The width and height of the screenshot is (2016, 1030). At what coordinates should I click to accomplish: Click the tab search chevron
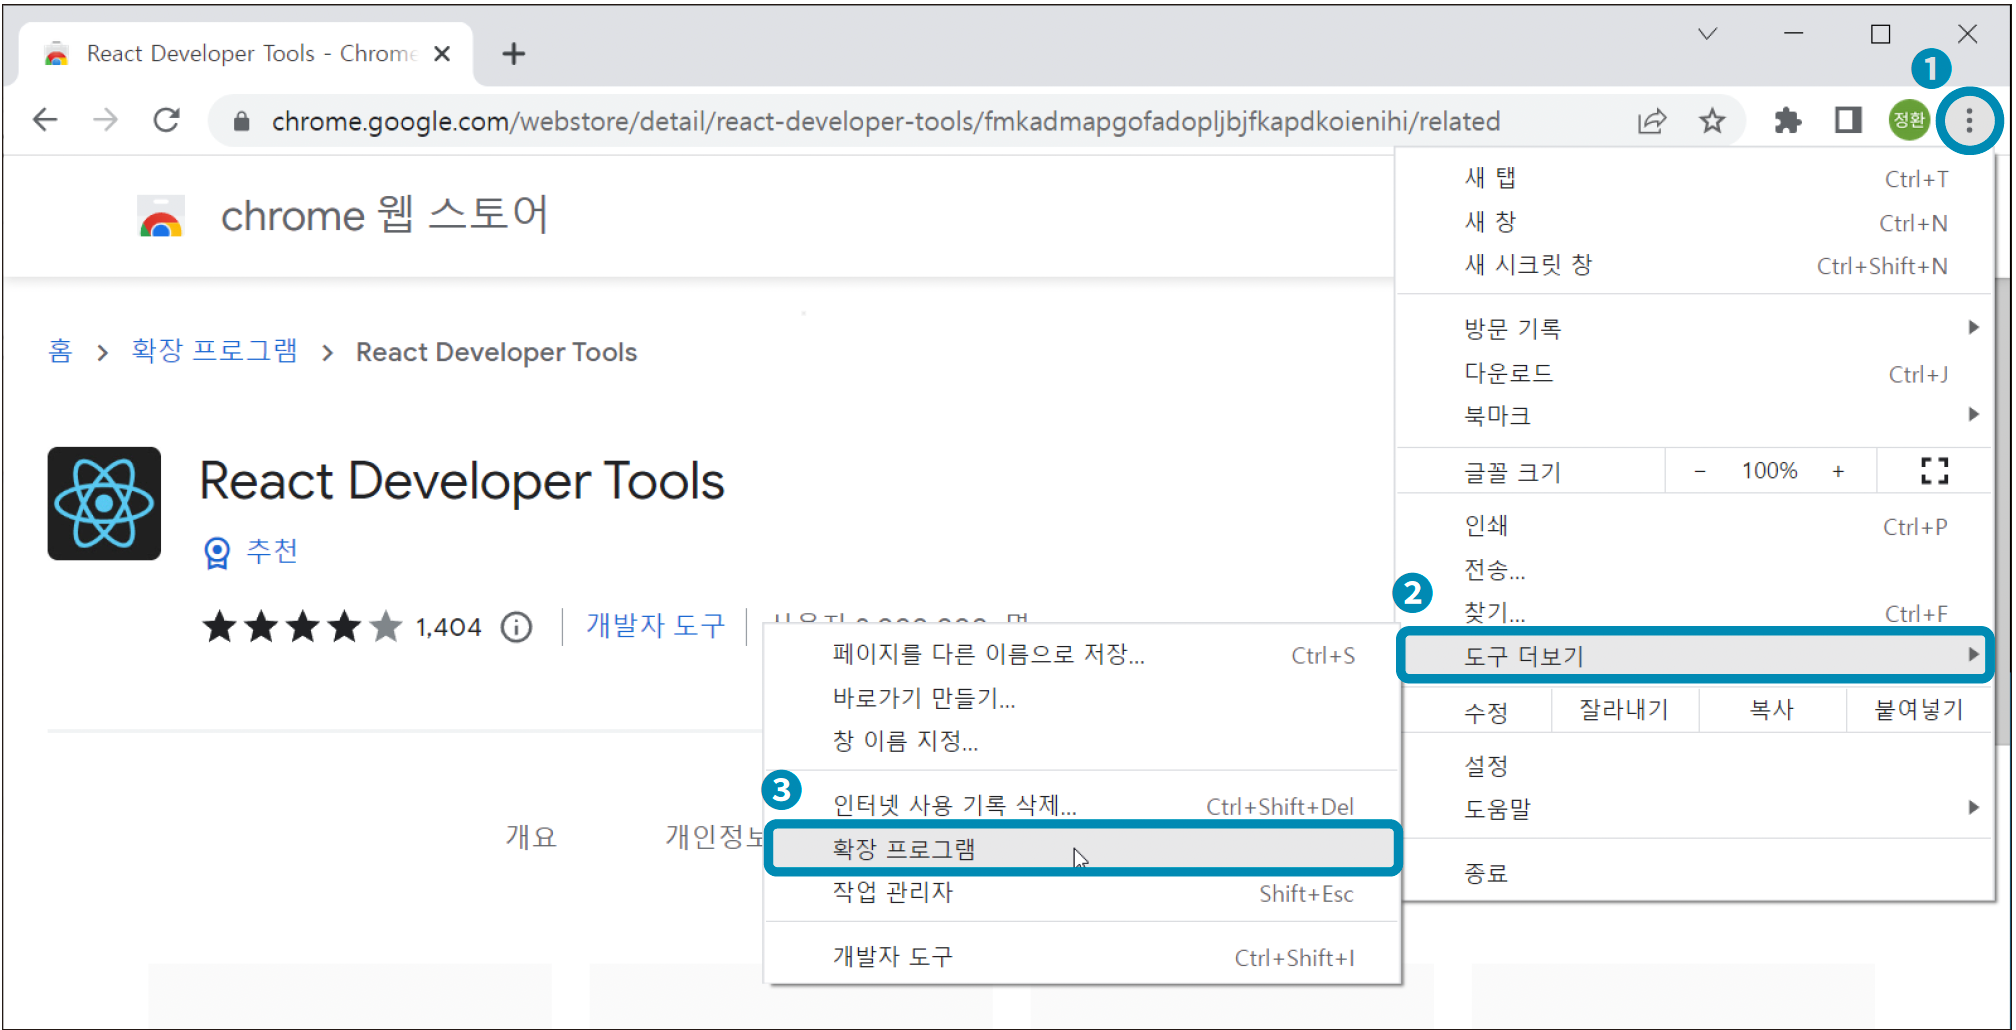point(1707,34)
